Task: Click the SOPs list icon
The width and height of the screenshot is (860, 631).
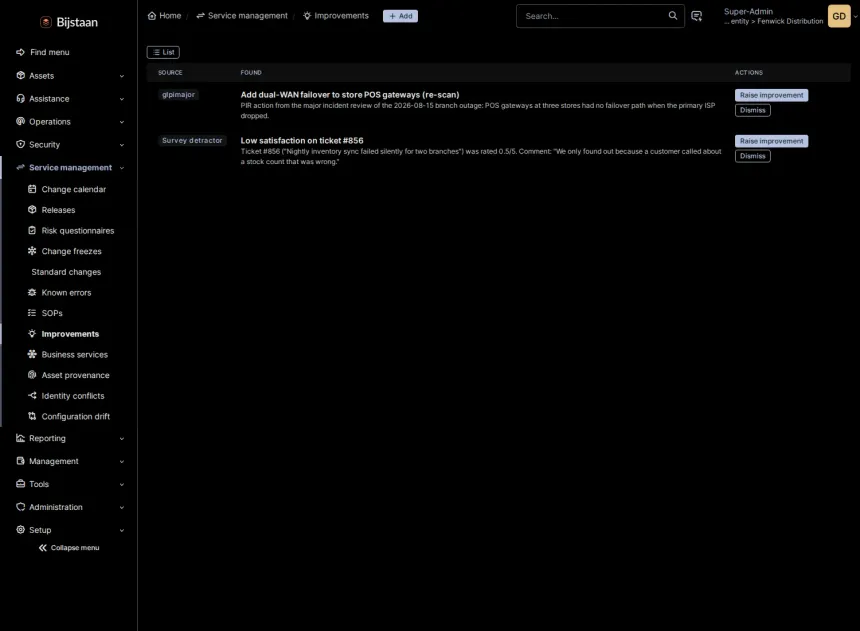Action: pos(32,313)
